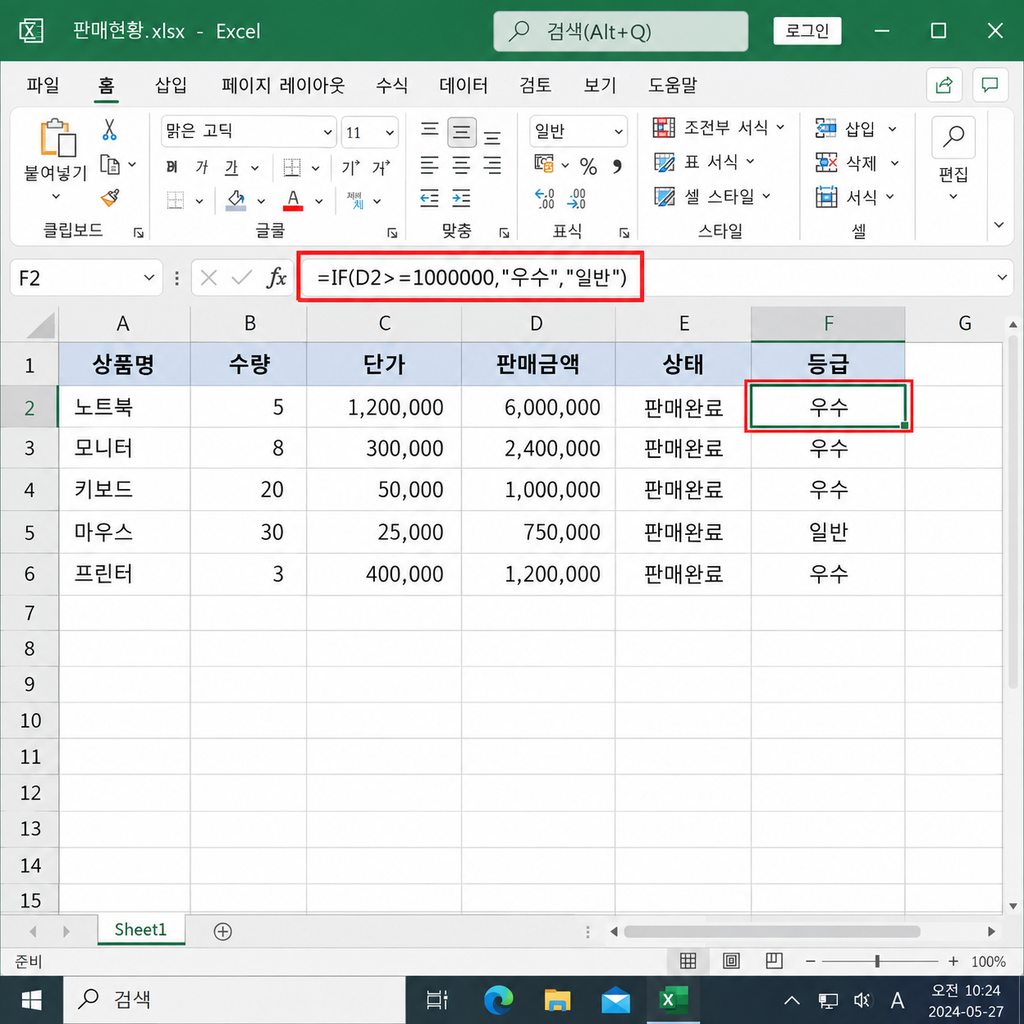Click the Share icon in ribbon corner
The height and width of the screenshot is (1024, 1024).
click(x=944, y=85)
